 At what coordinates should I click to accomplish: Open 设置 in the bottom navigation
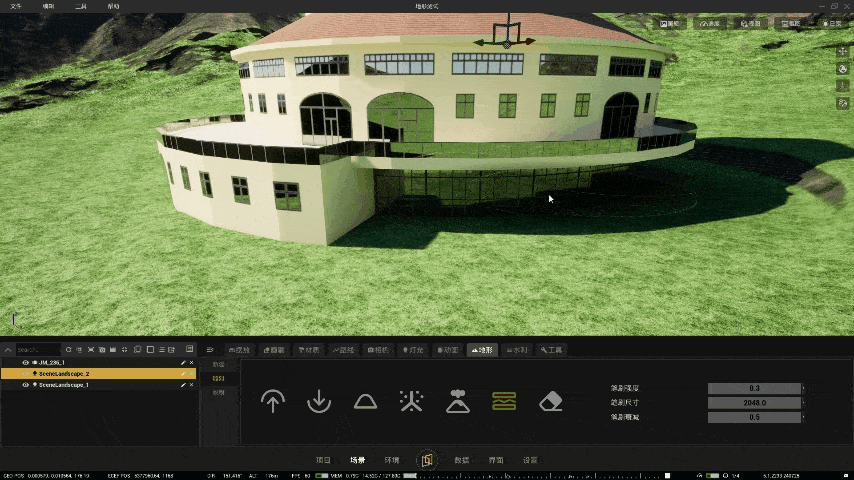tap(530, 460)
